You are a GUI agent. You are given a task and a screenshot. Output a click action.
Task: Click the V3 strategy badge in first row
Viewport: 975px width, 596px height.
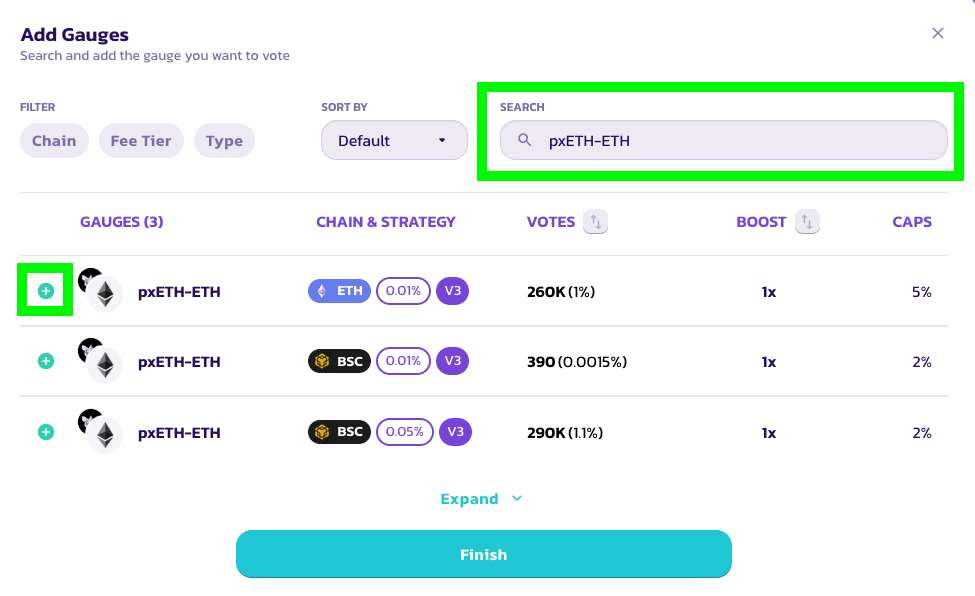(x=453, y=291)
